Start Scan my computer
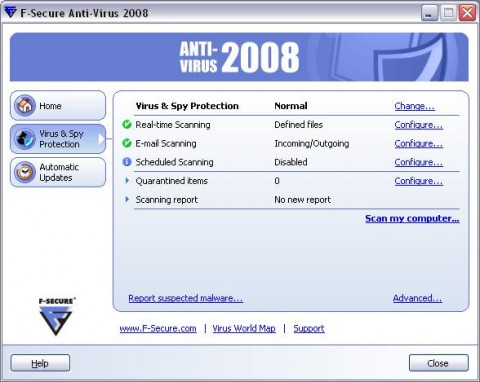Image resolution: width=480 pixels, height=382 pixels. pos(412,218)
